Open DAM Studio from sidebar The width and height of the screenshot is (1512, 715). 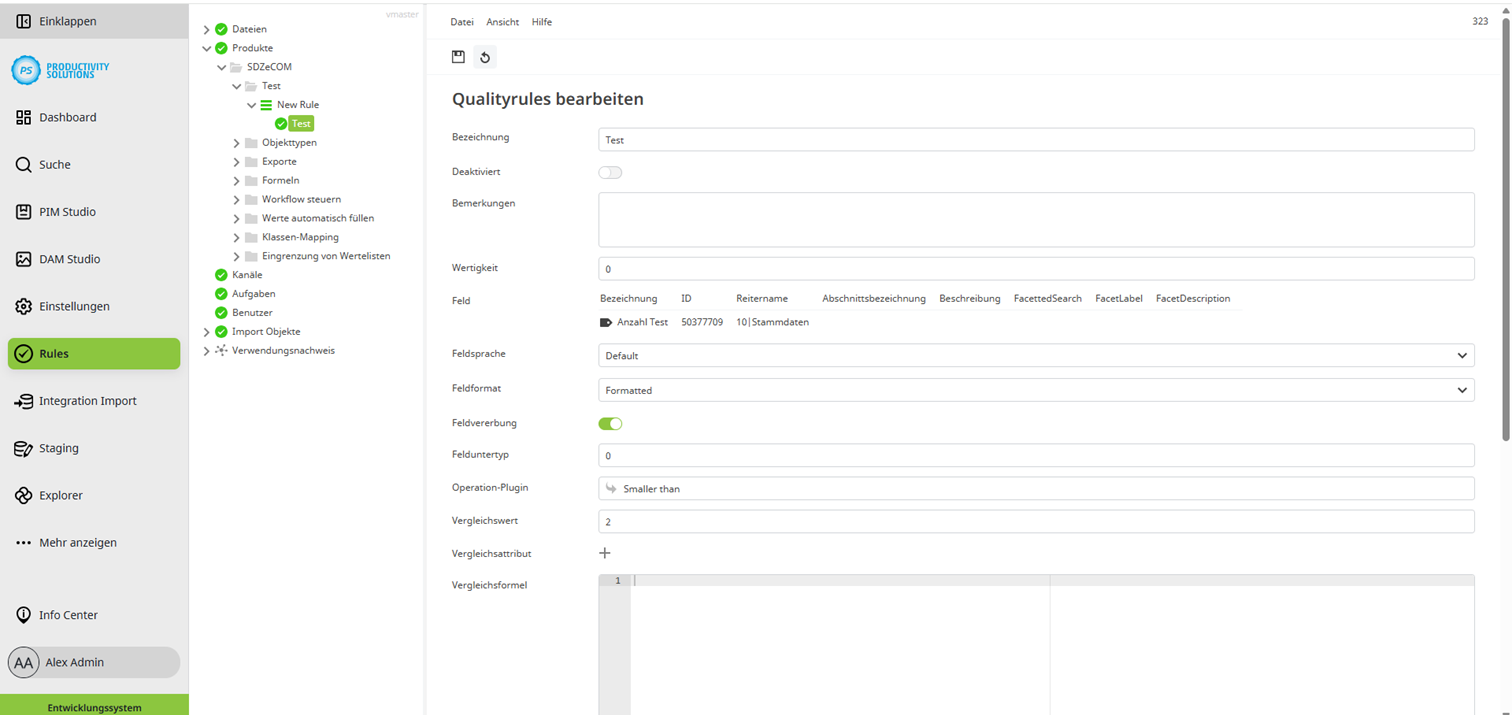(24, 259)
